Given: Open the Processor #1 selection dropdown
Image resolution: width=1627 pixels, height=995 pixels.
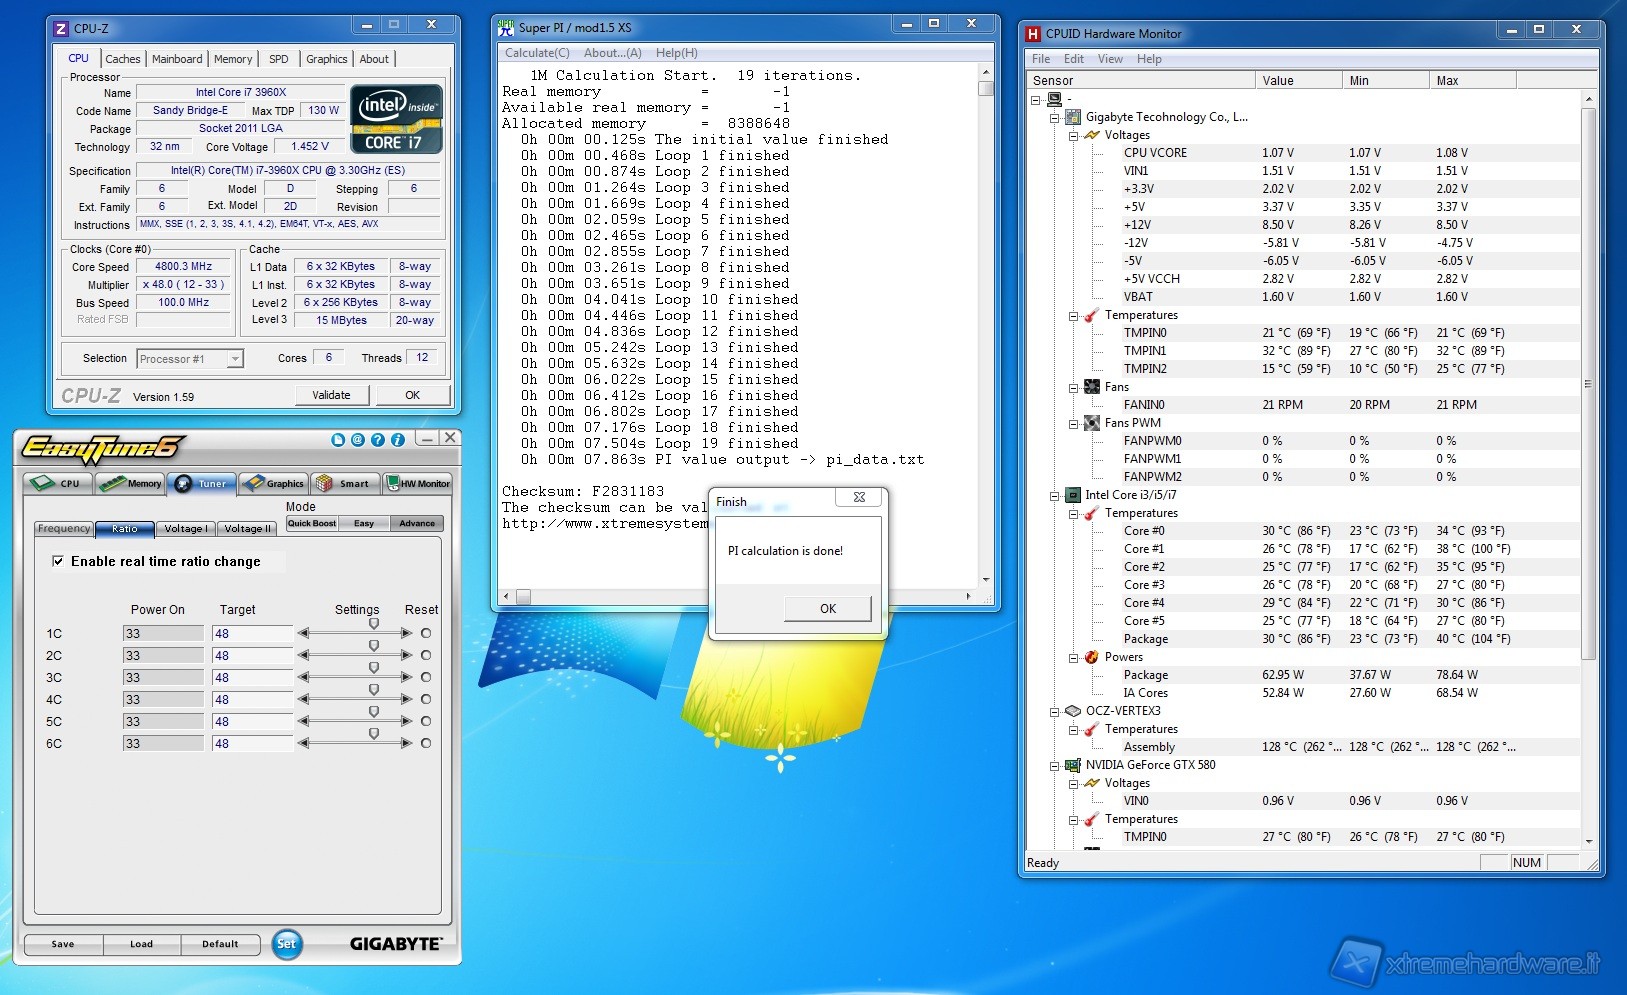Looking at the screenshot, I should click(x=235, y=359).
